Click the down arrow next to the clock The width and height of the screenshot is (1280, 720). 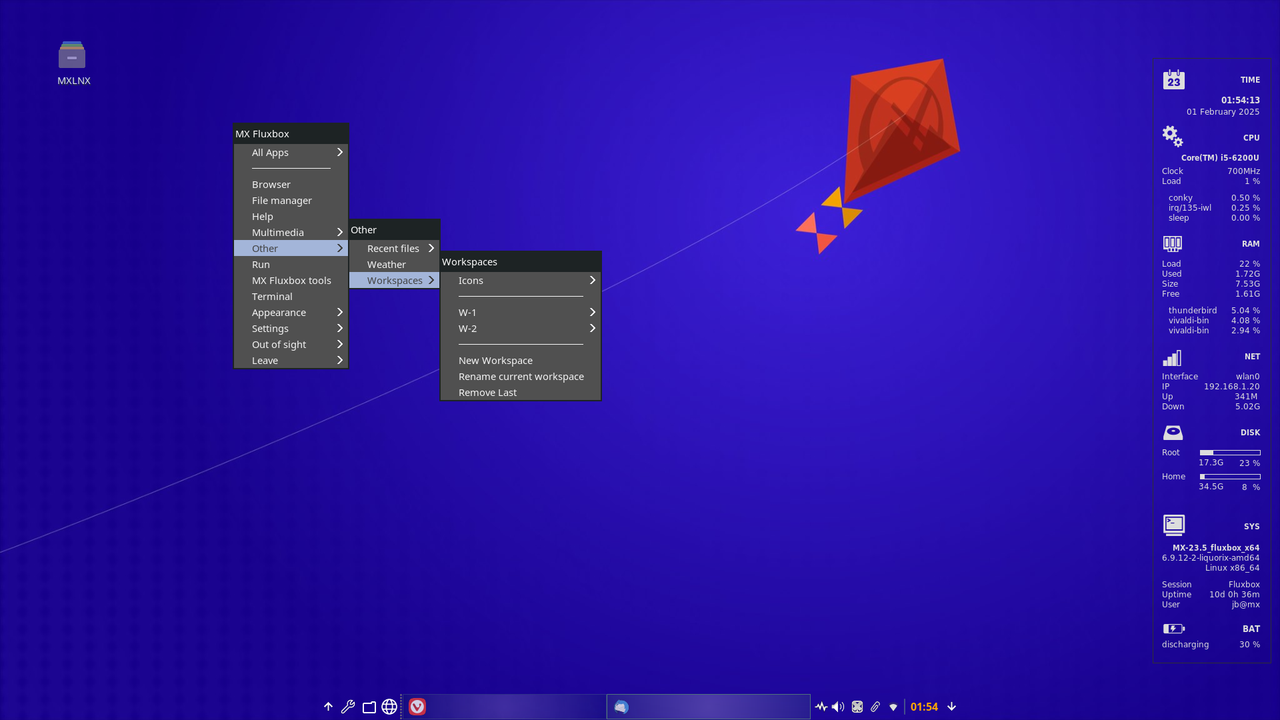click(x=951, y=707)
